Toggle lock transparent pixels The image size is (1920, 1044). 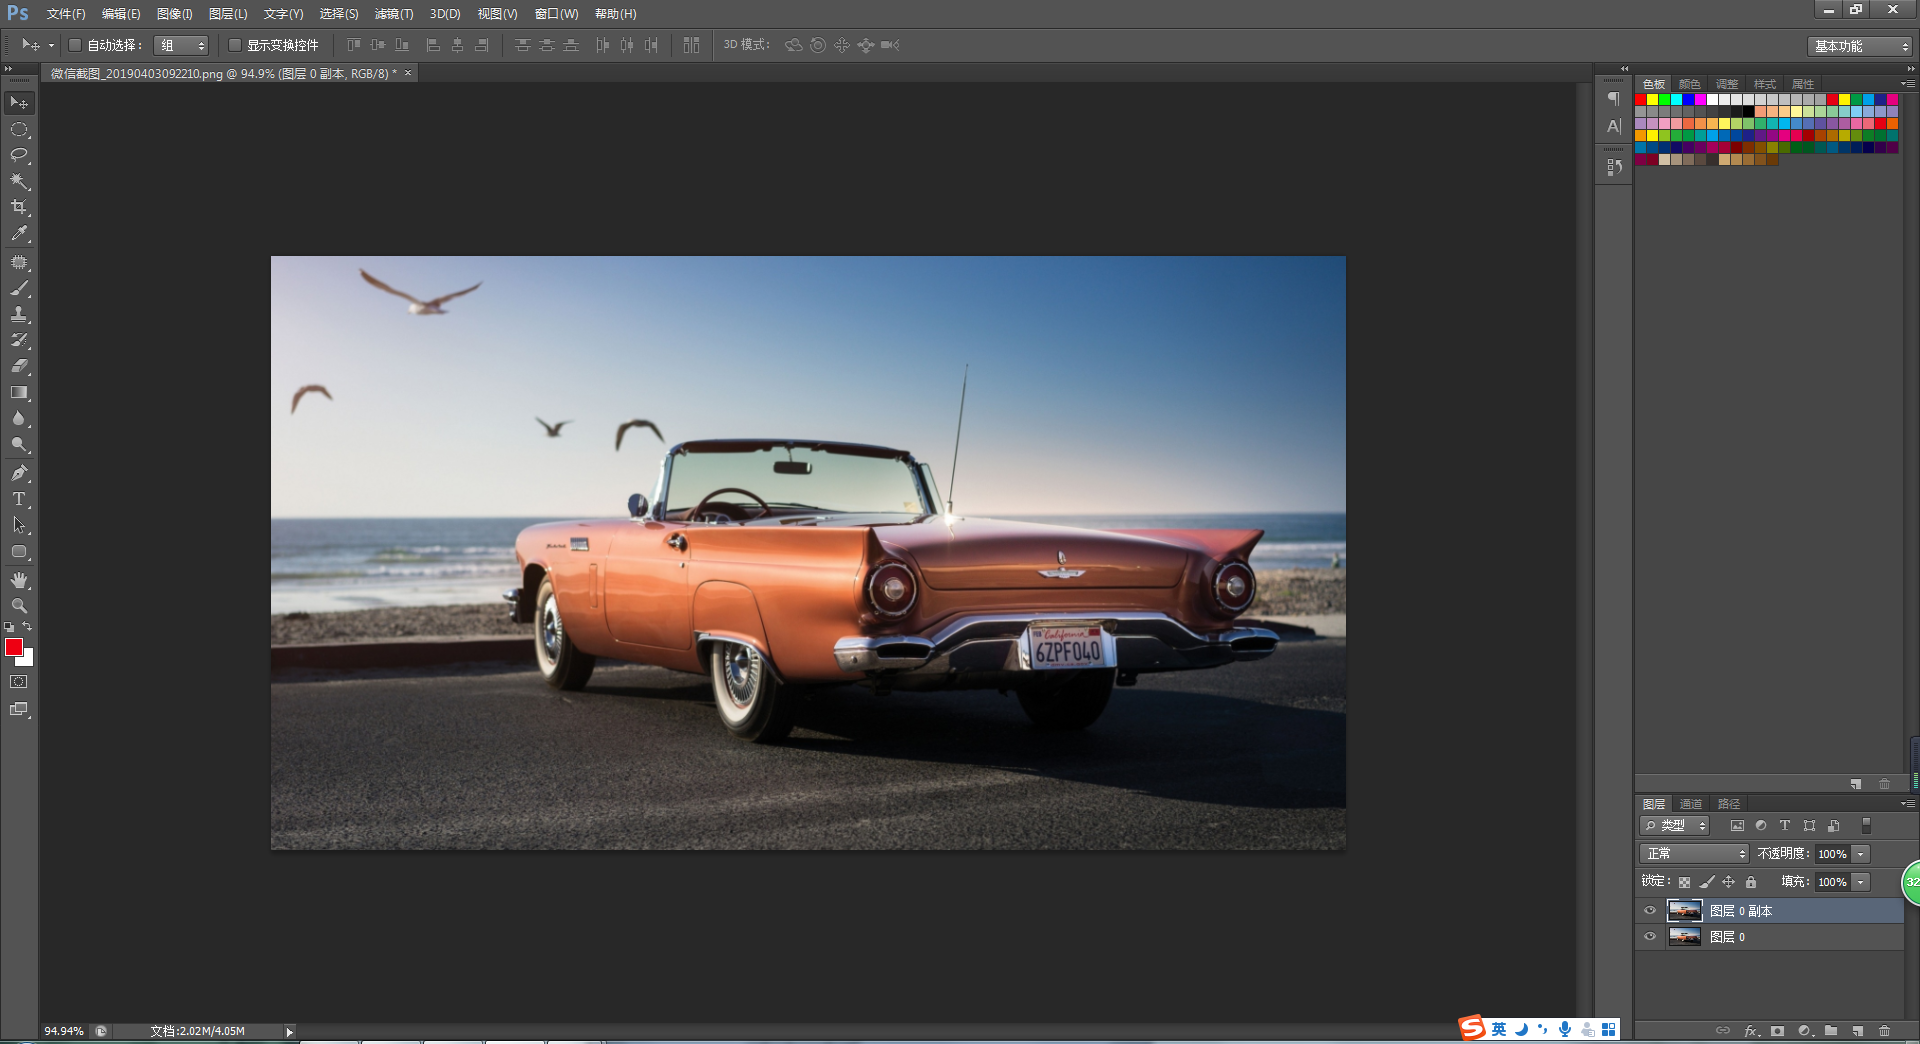click(x=1684, y=882)
